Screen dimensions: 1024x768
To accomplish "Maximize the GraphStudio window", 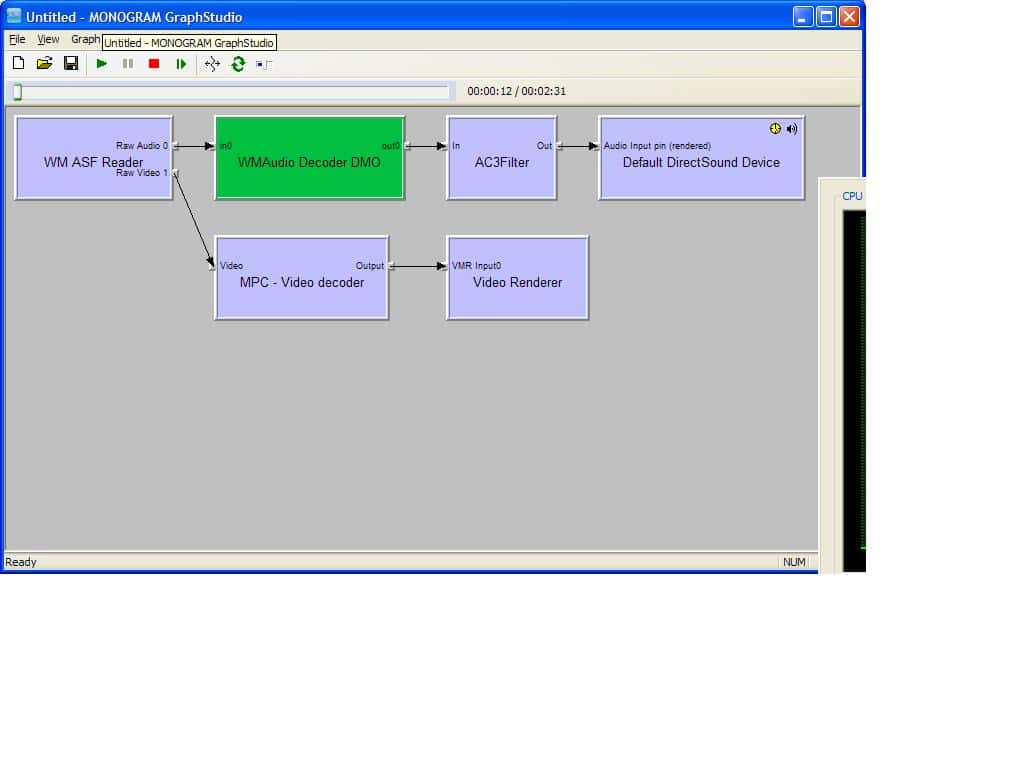I will pos(826,16).
